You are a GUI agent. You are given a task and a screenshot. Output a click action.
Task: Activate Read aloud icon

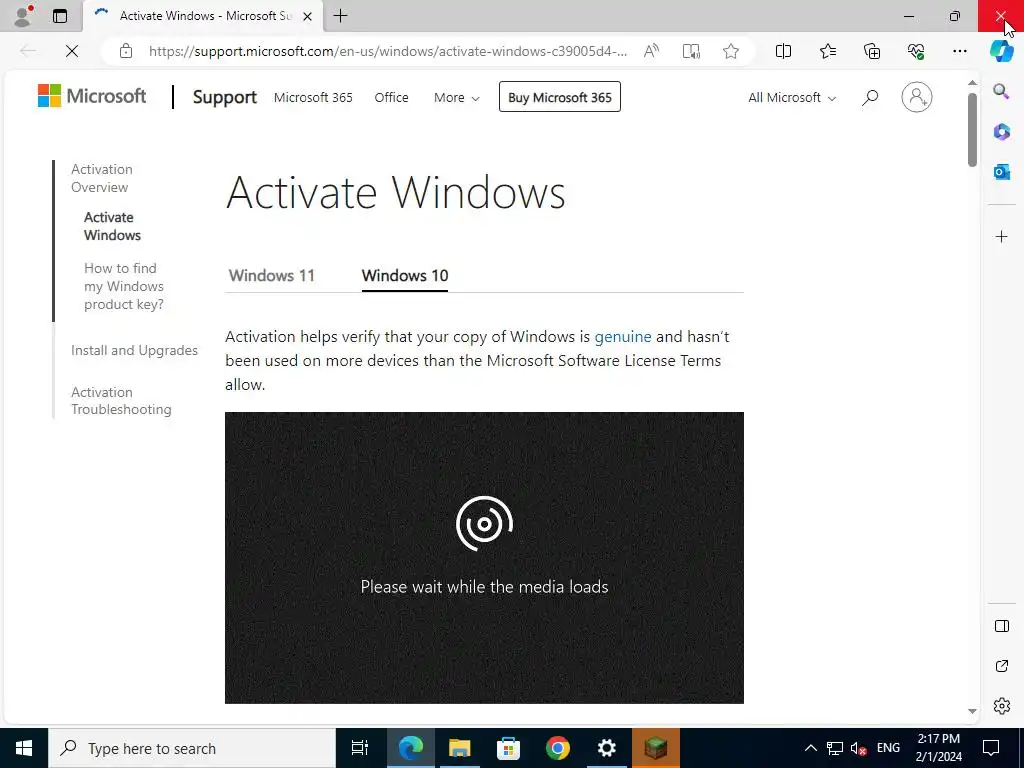point(651,51)
